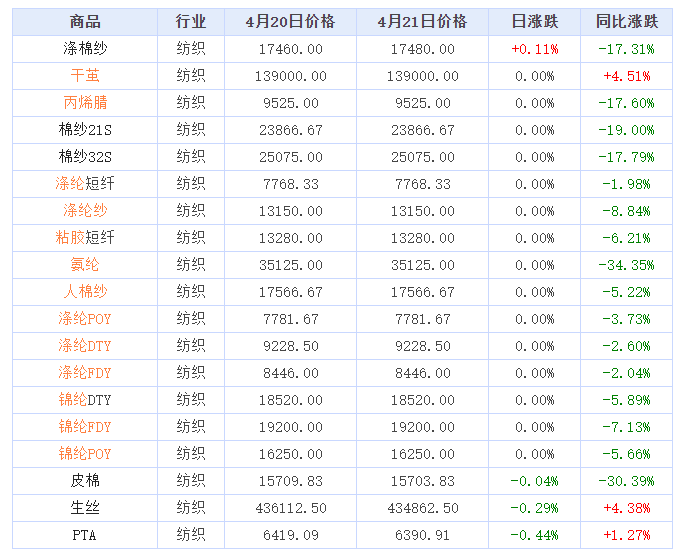Click the 涤纶短纤 product link

pyautogui.click(x=85, y=184)
